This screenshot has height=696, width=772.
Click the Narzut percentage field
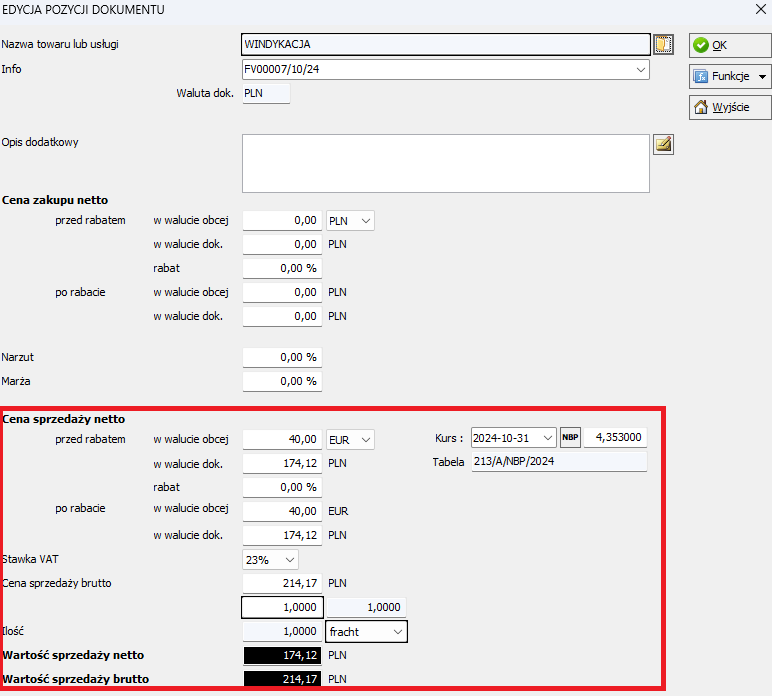[282, 357]
